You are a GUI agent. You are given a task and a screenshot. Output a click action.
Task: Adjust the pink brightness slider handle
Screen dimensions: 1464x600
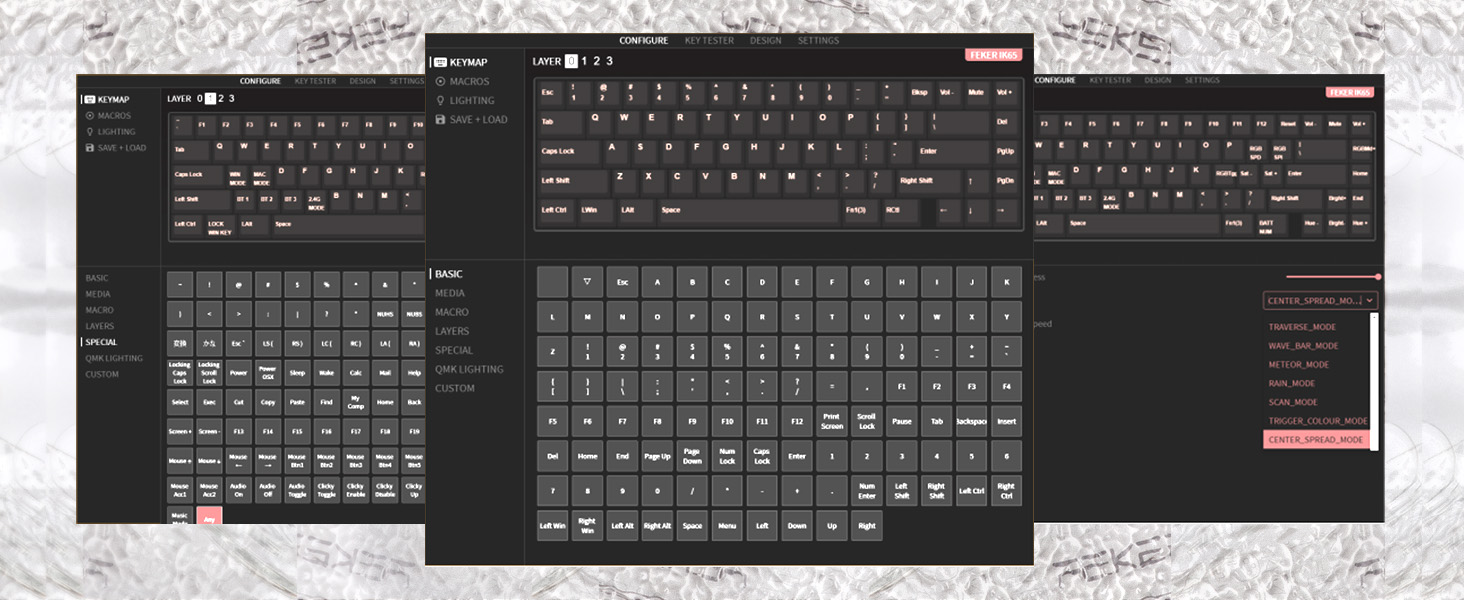1378,276
